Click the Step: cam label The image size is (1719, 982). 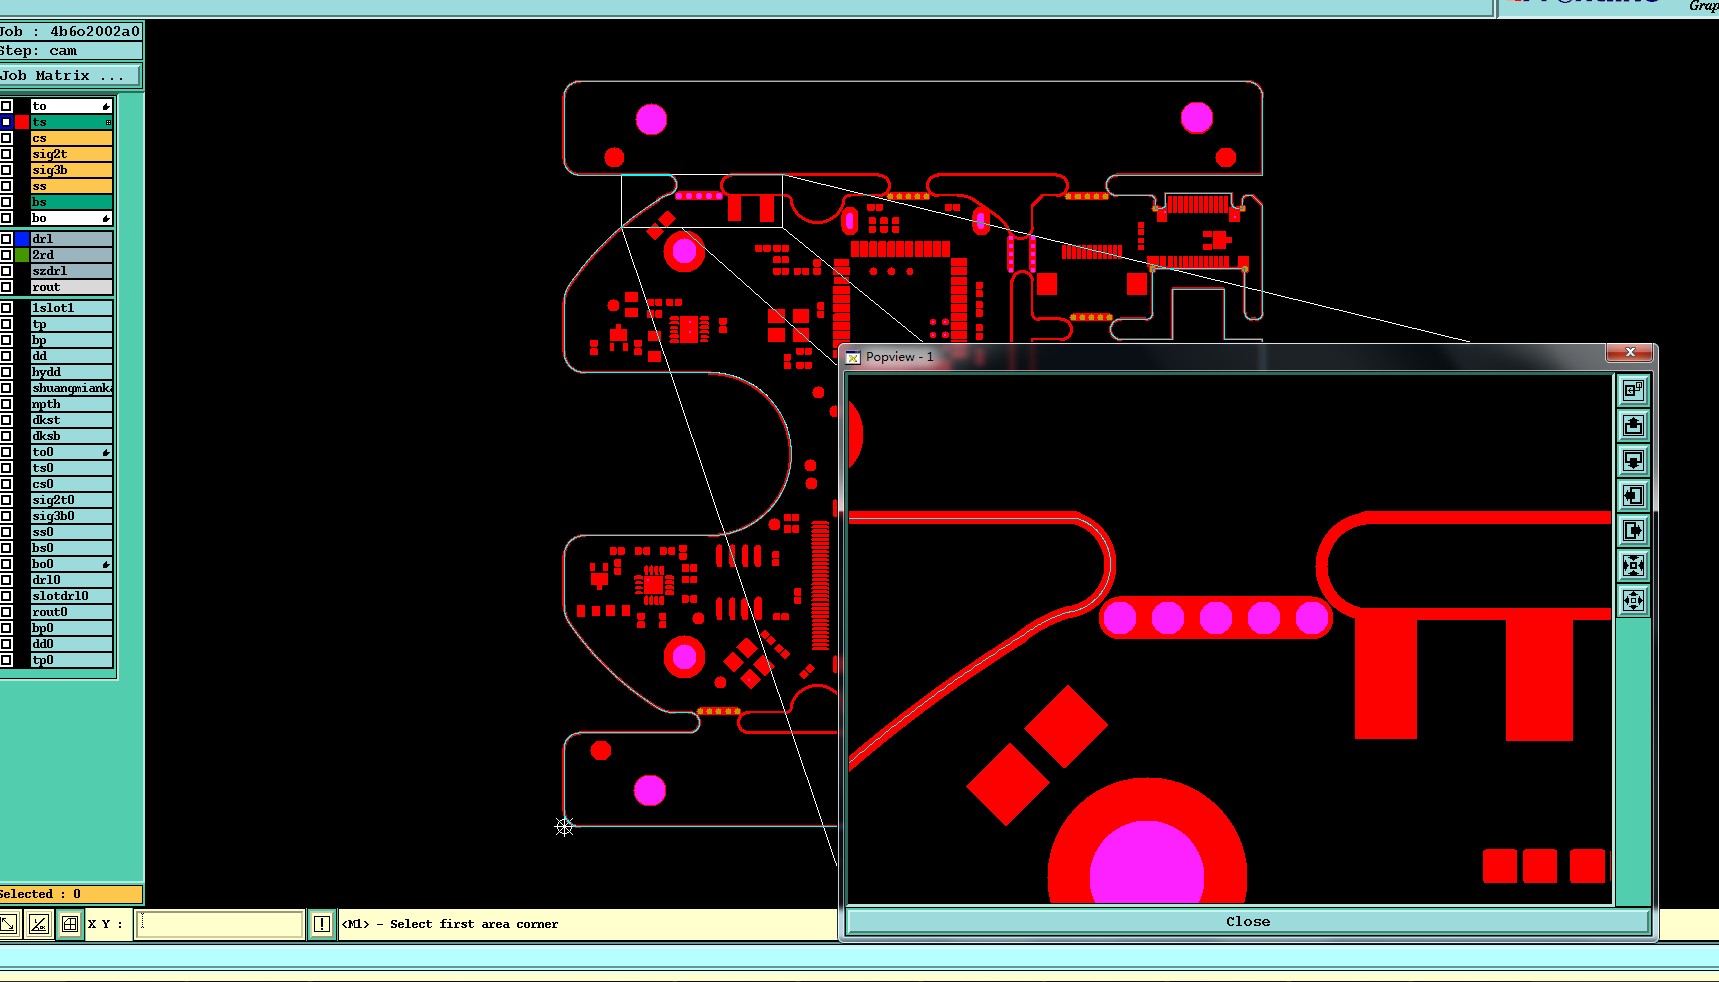[70, 51]
